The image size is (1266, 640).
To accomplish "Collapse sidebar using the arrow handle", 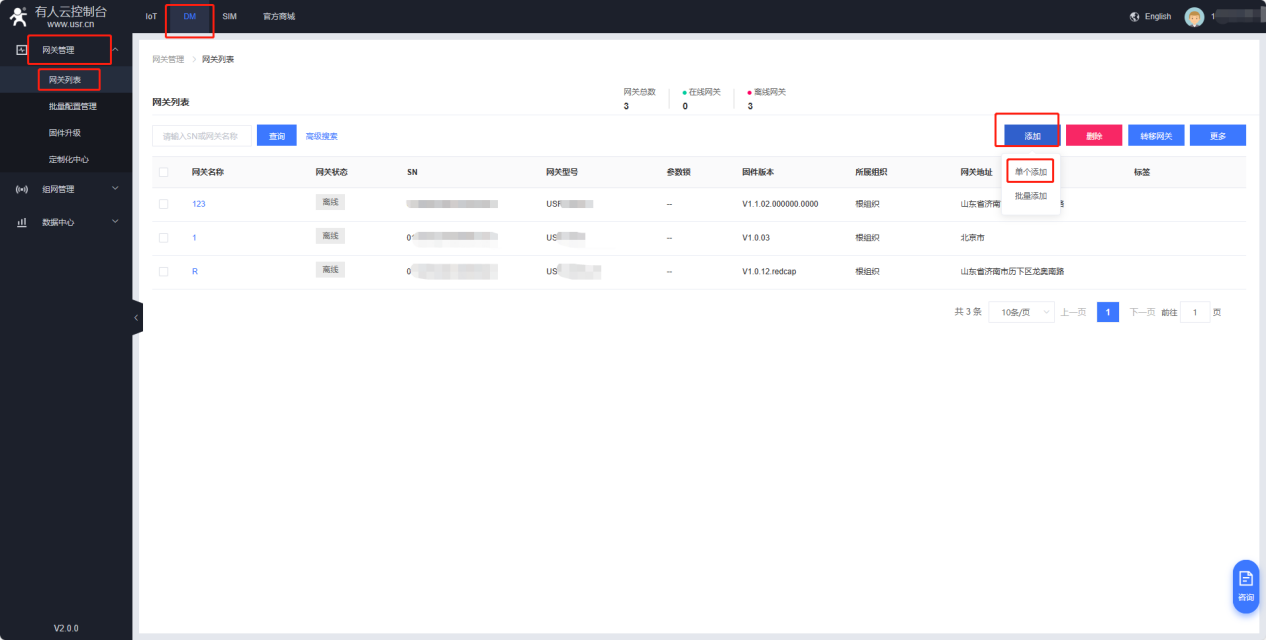I will tap(137, 317).
